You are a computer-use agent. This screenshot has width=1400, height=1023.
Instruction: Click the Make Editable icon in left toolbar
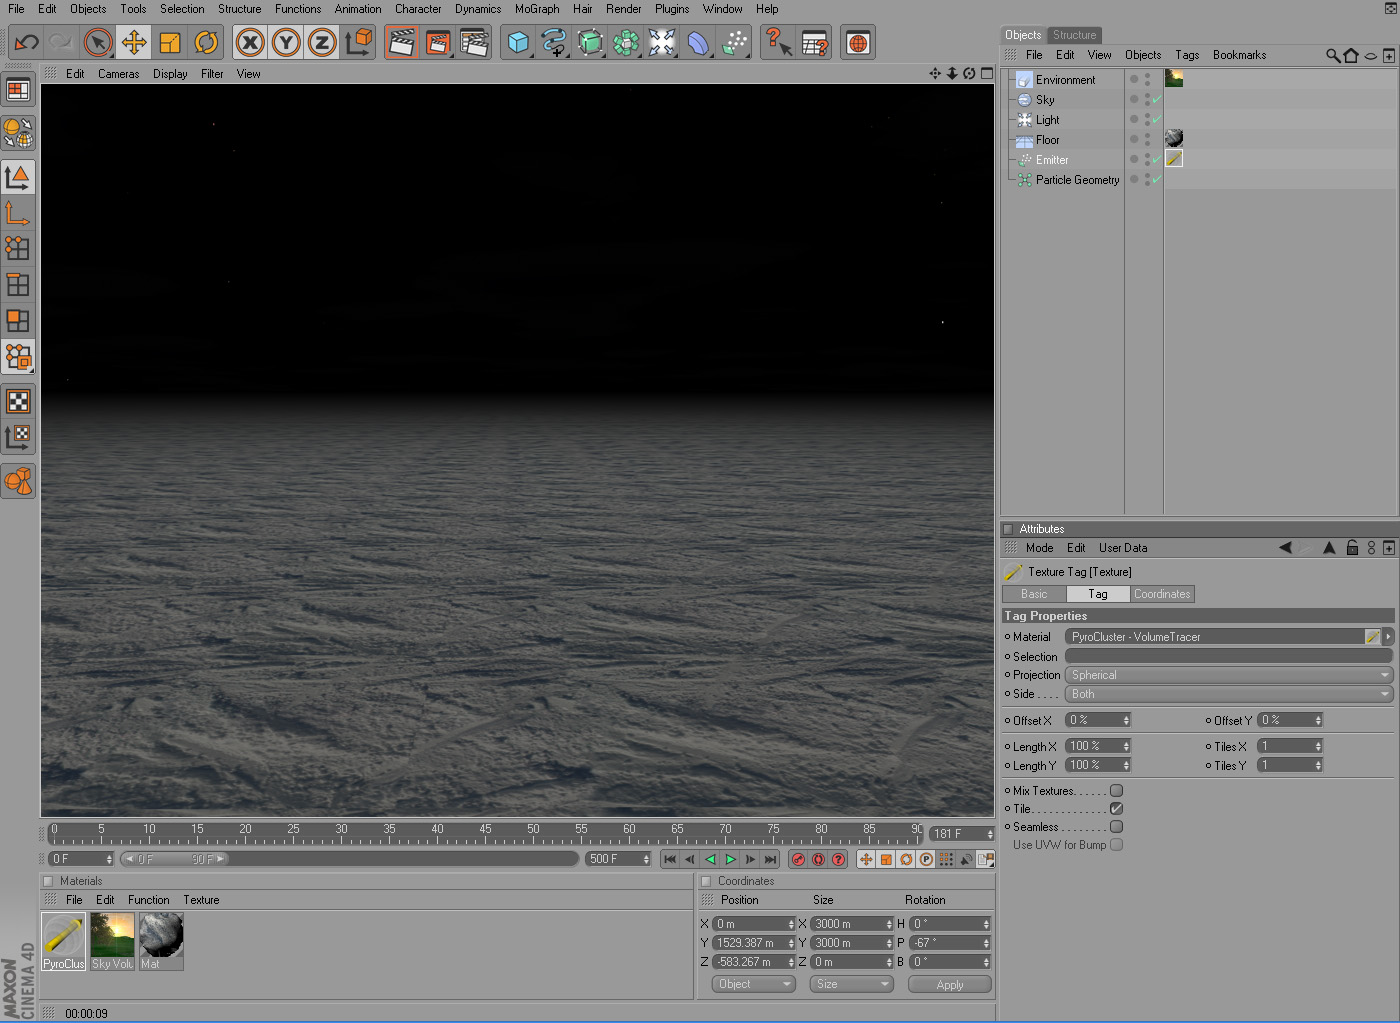(18, 132)
